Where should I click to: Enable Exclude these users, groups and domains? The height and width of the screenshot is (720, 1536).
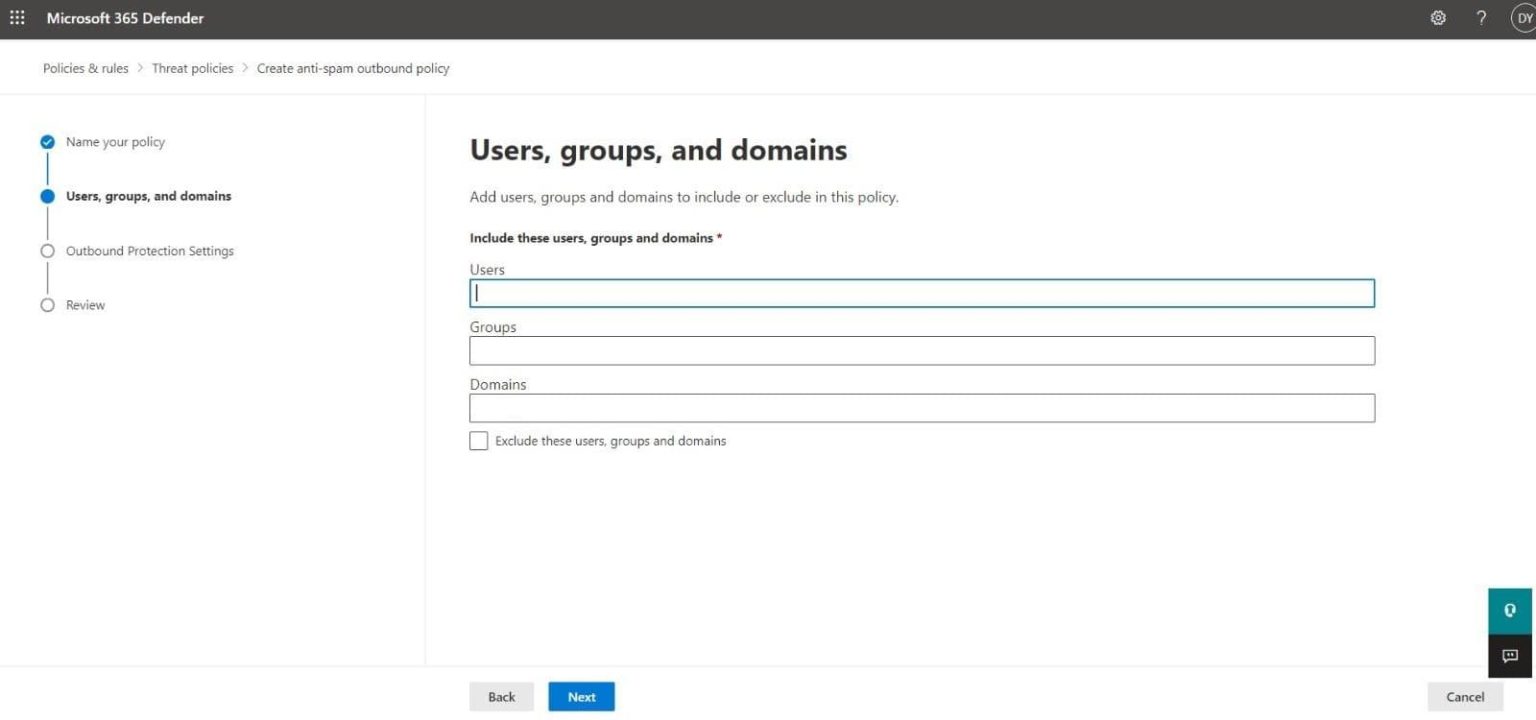[478, 440]
